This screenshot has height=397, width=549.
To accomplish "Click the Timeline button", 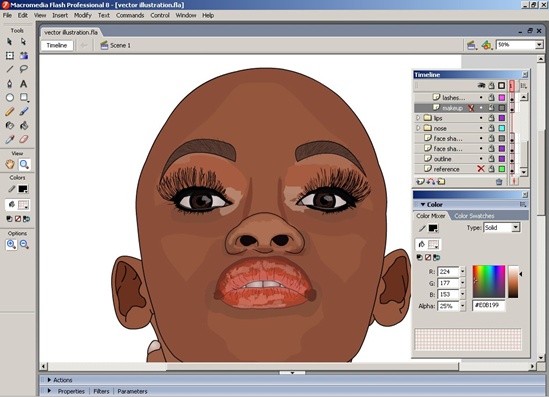I will tap(57, 45).
